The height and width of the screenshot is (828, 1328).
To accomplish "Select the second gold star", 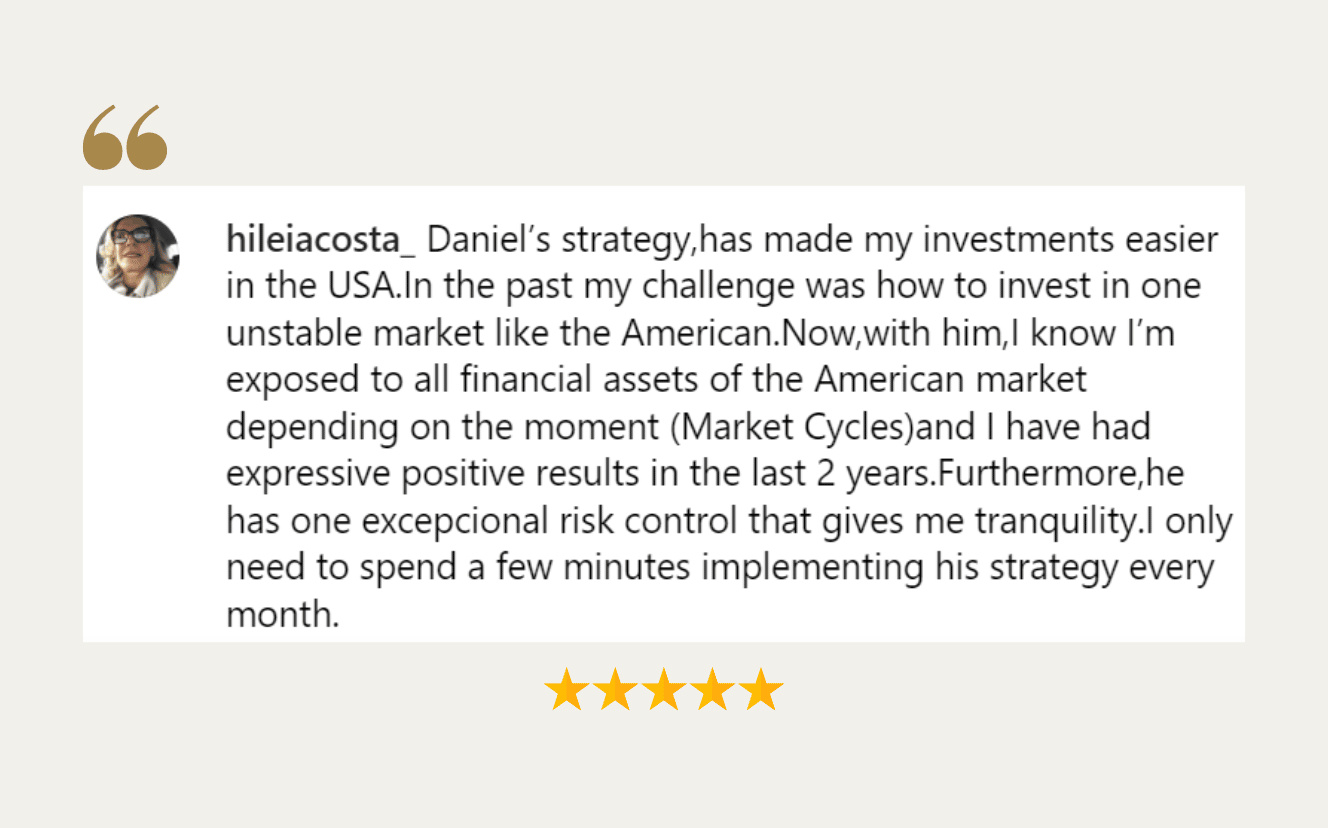I will coord(615,690).
